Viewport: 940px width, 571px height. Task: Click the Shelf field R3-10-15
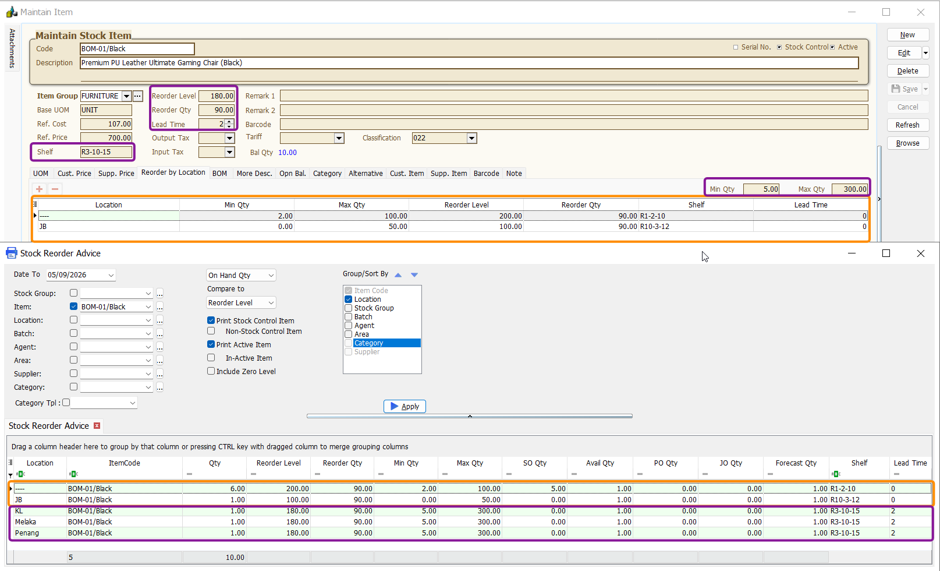pyautogui.click(x=106, y=152)
